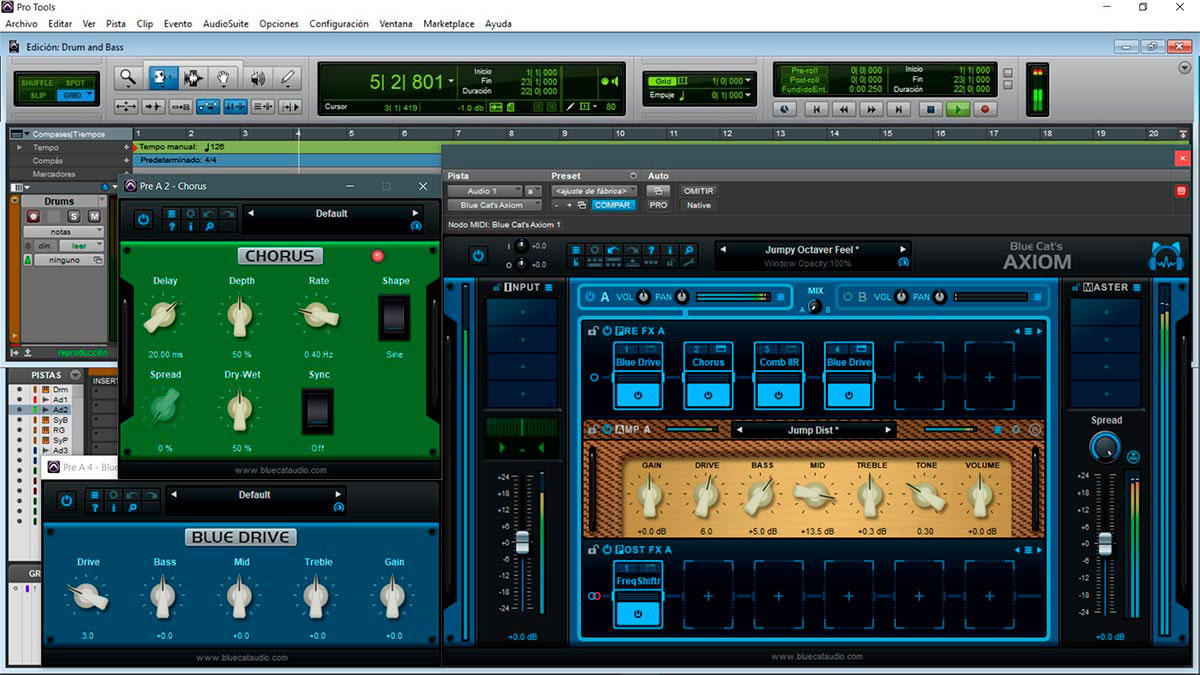Click the Chorus pedal in Pre FX A
1200x675 pixels.
point(708,362)
